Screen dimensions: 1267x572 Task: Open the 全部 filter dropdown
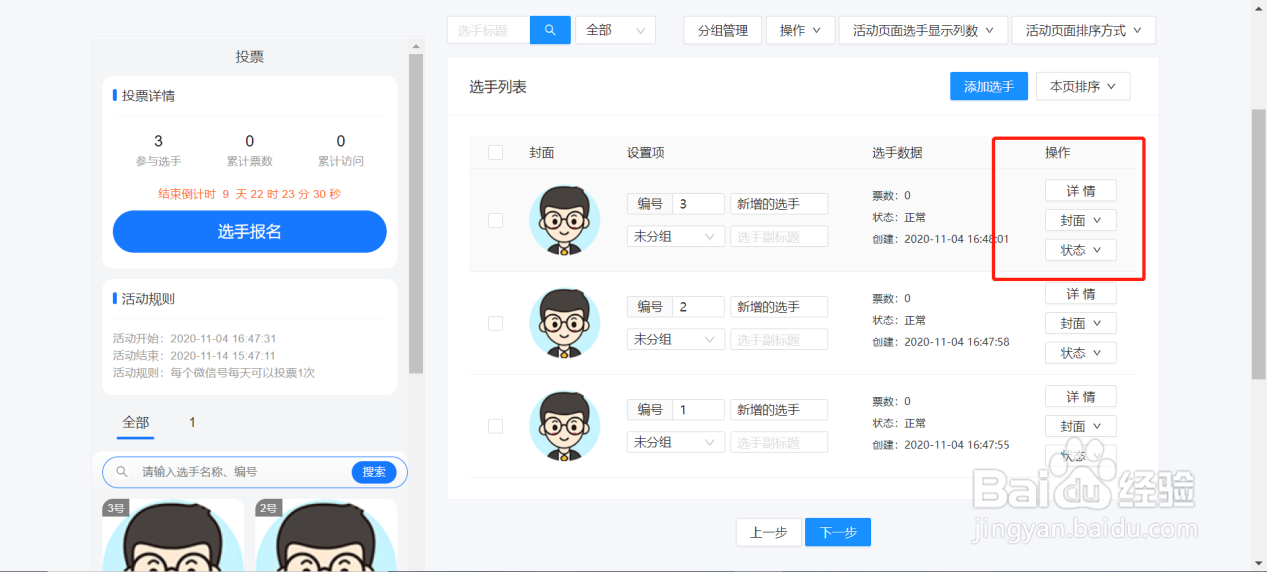click(615, 30)
